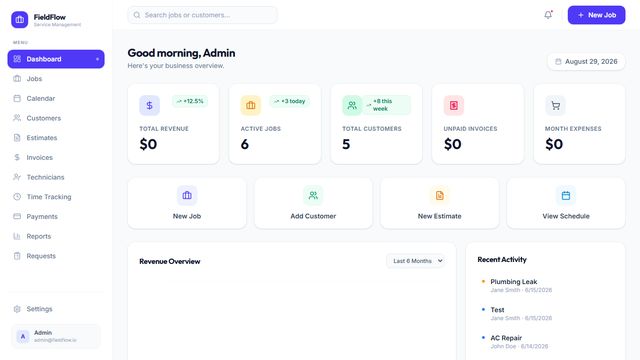Click the Total Customers value 5
This screenshot has width=640, height=360.
pyautogui.click(x=346, y=144)
